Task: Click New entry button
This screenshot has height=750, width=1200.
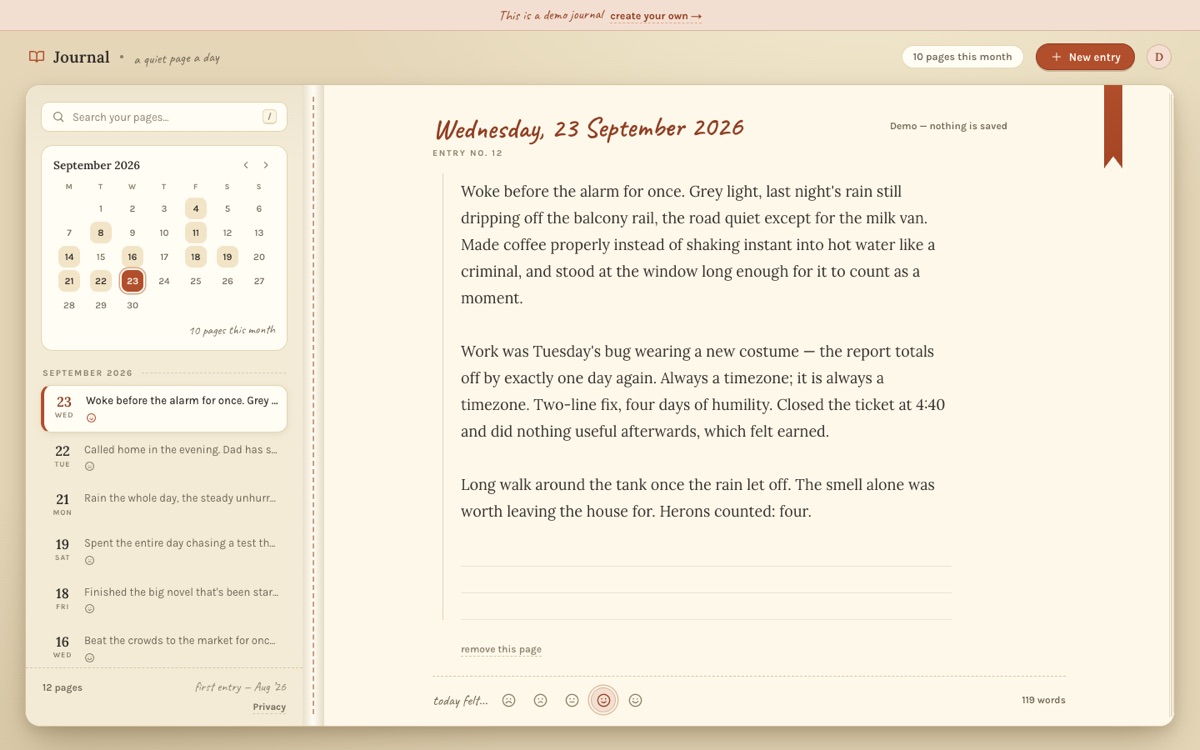Action: click(1085, 57)
